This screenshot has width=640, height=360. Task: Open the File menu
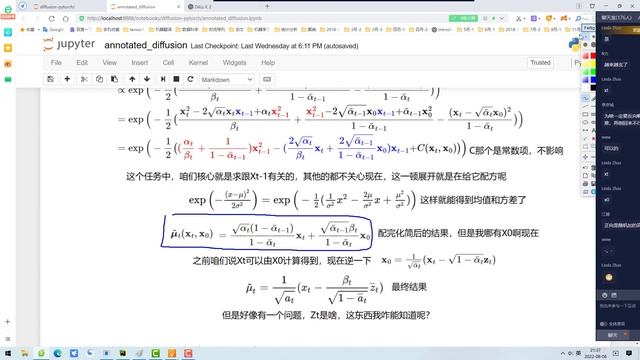[56, 62]
